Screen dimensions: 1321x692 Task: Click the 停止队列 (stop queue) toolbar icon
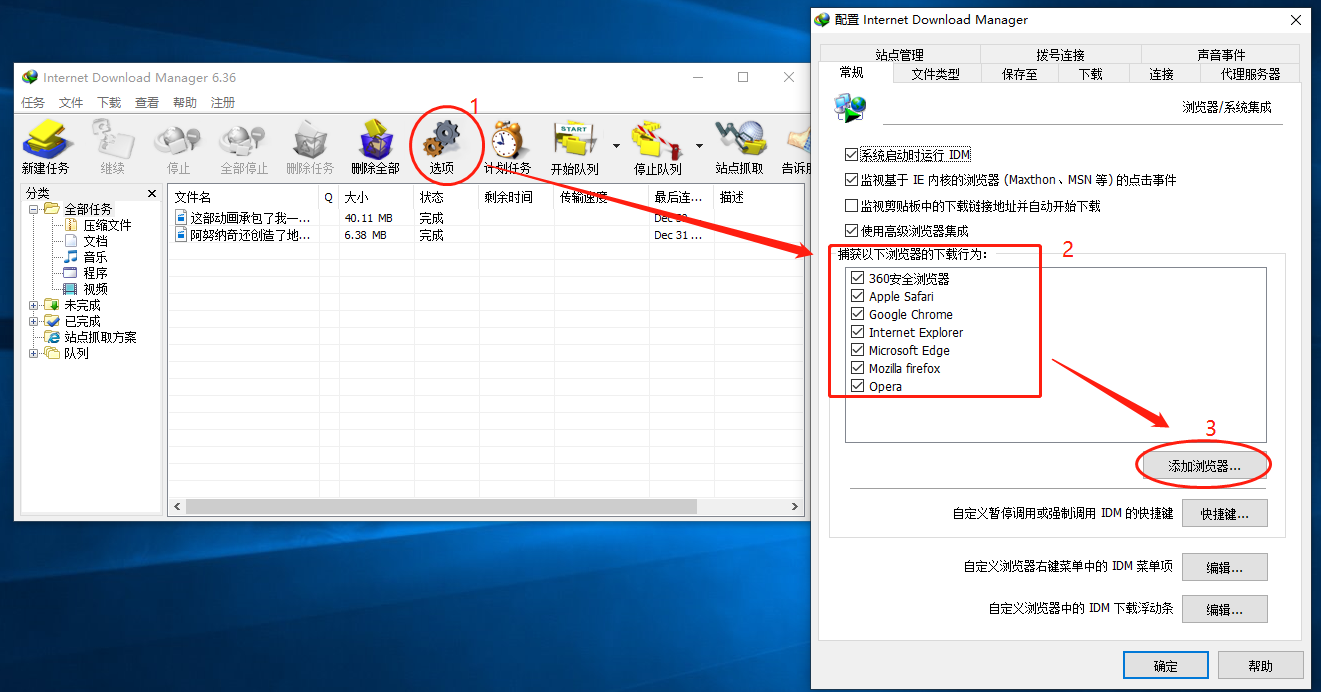tap(657, 148)
